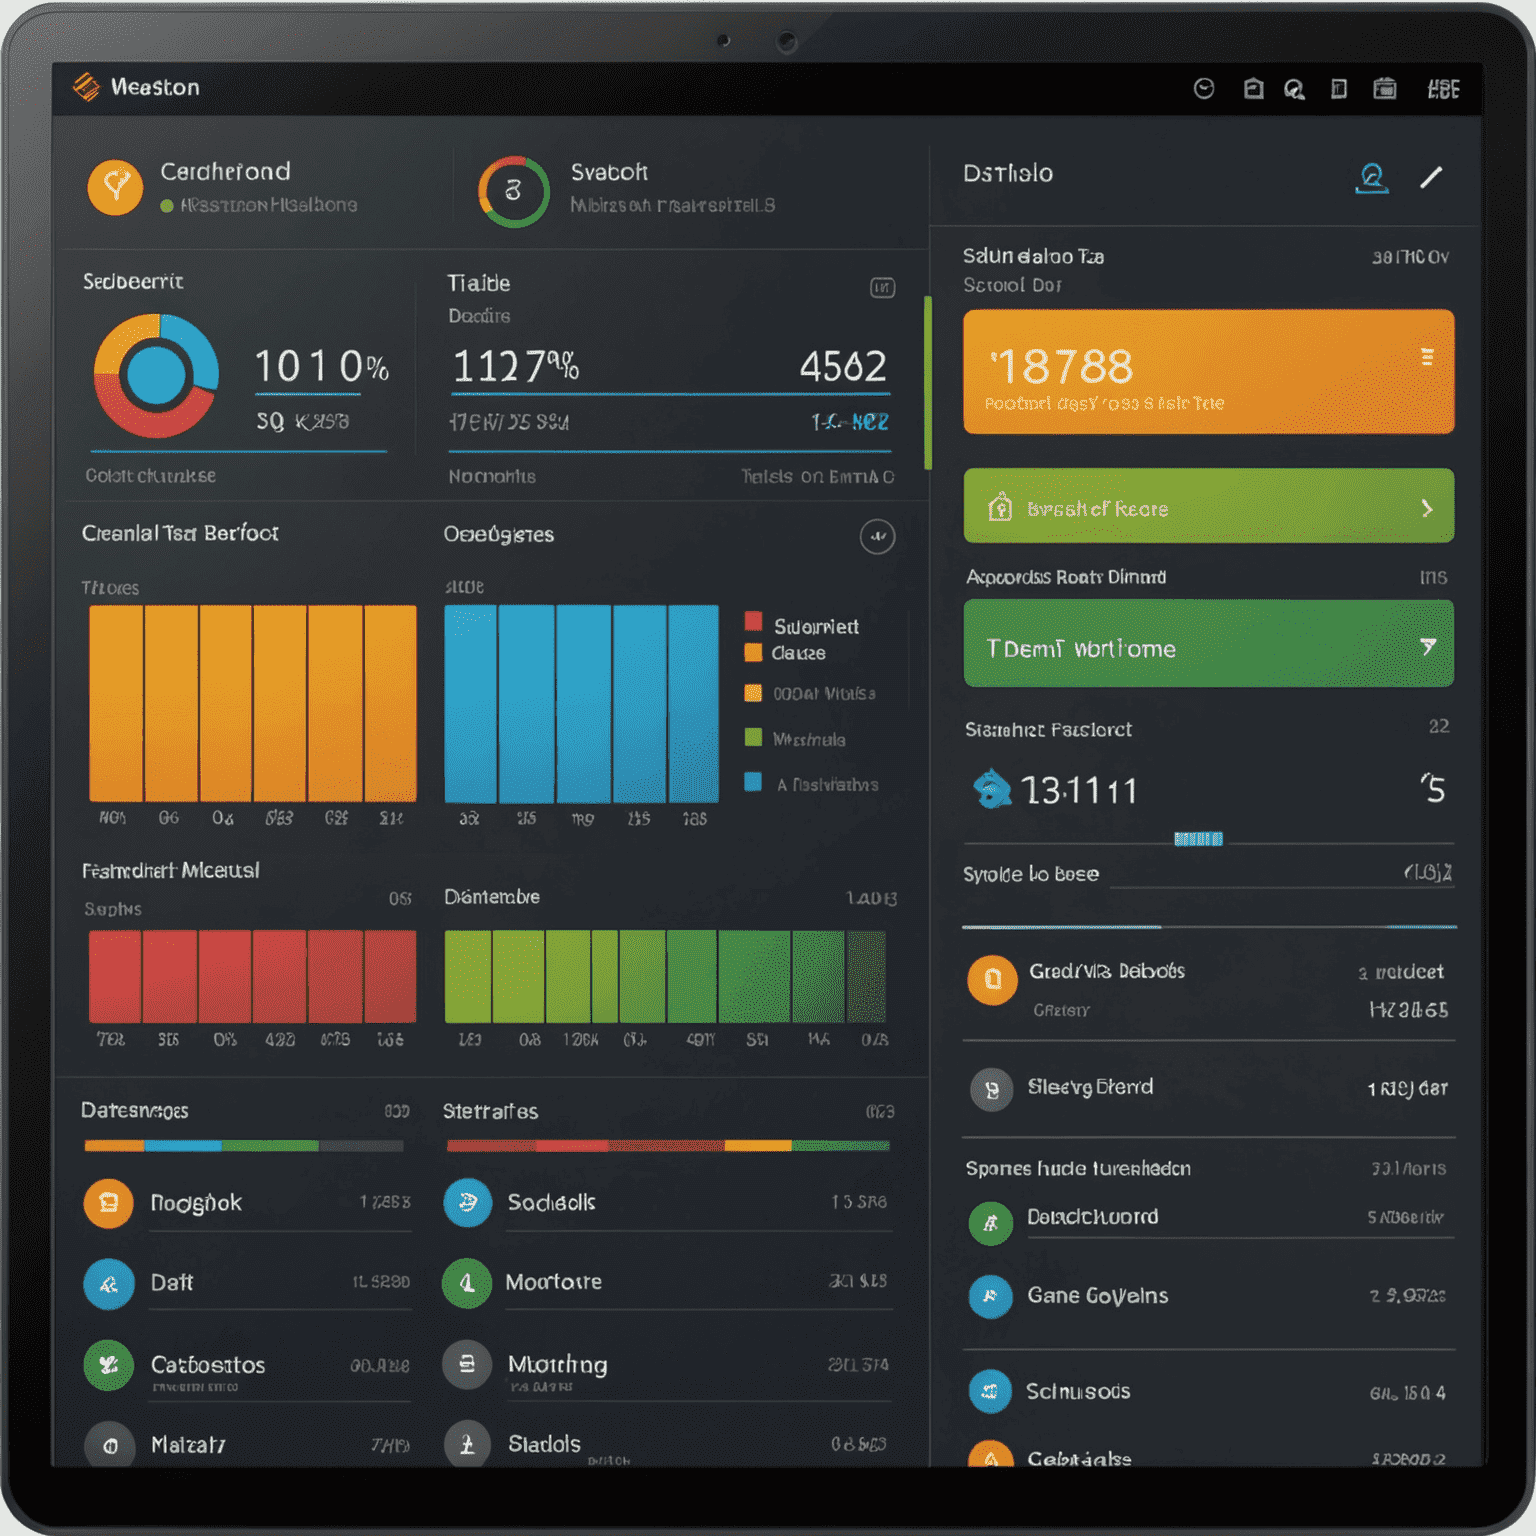Click the Moortoire list row text
Image resolution: width=1536 pixels, height=1536 pixels.
click(553, 1282)
